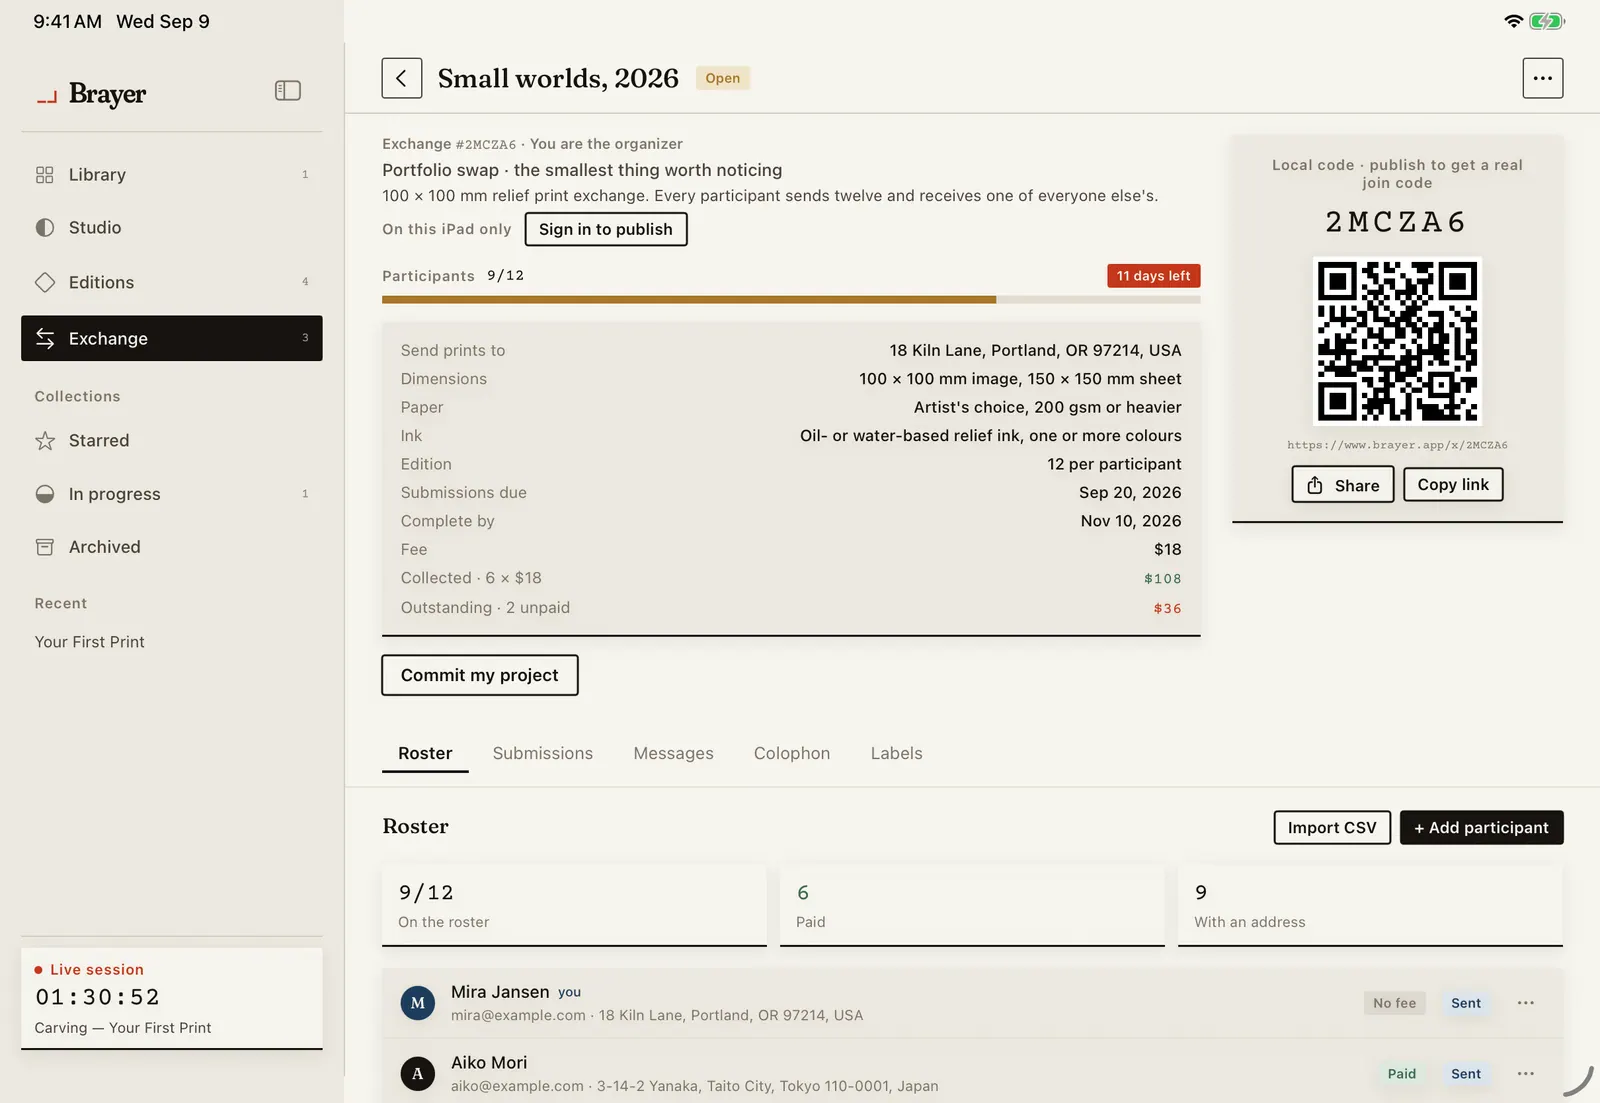
Task: Open Studio from the sidebar
Action: click(x=172, y=228)
